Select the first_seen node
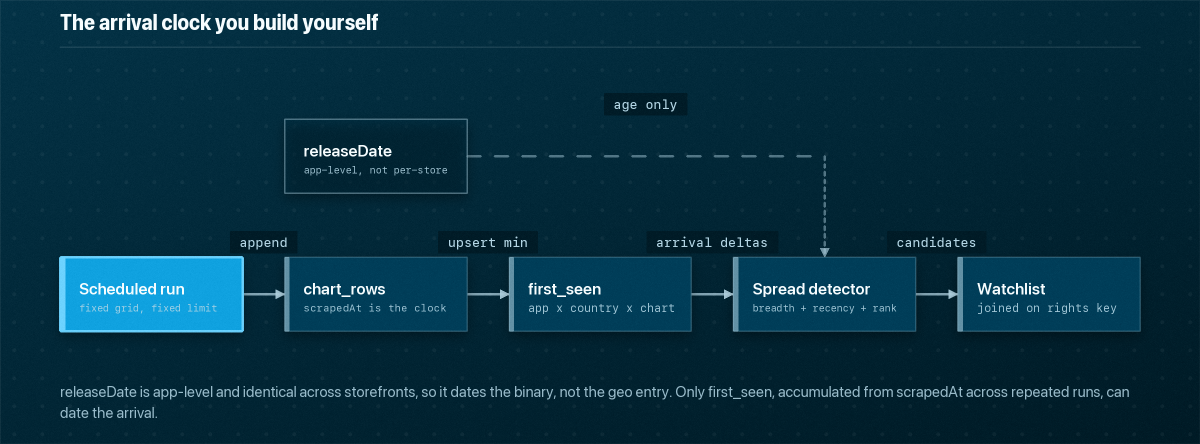1200x444 pixels. tap(600, 295)
